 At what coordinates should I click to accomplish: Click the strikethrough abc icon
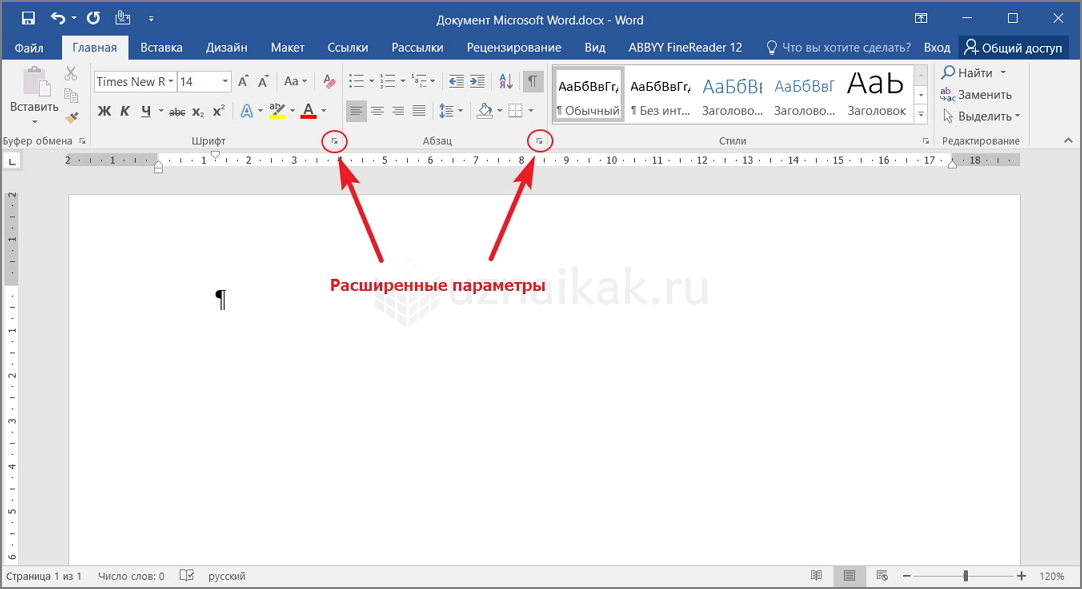coord(177,111)
